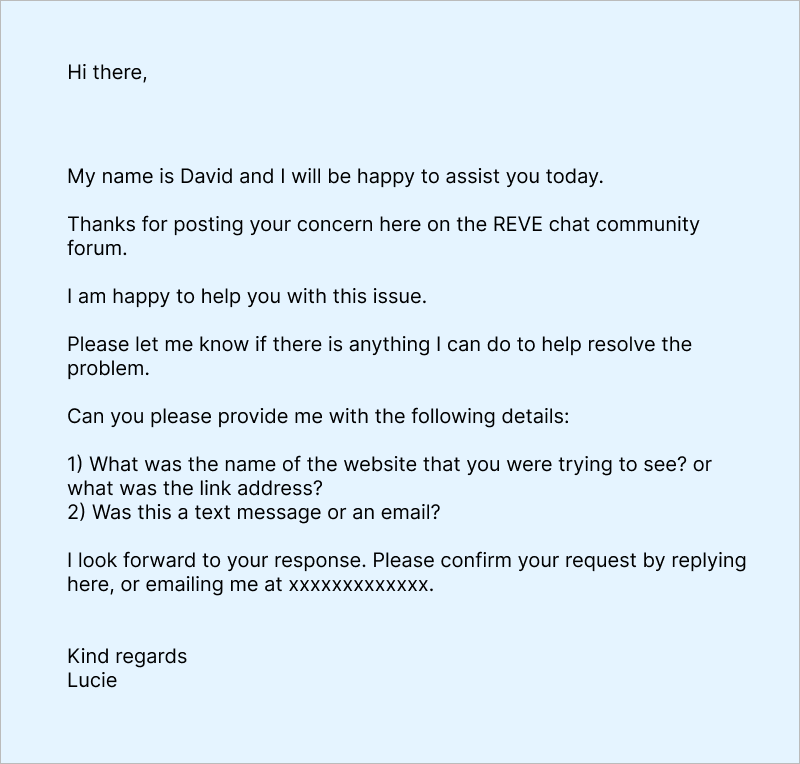Select the name David in the introduction

pyautogui.click(x=207, y=177)
